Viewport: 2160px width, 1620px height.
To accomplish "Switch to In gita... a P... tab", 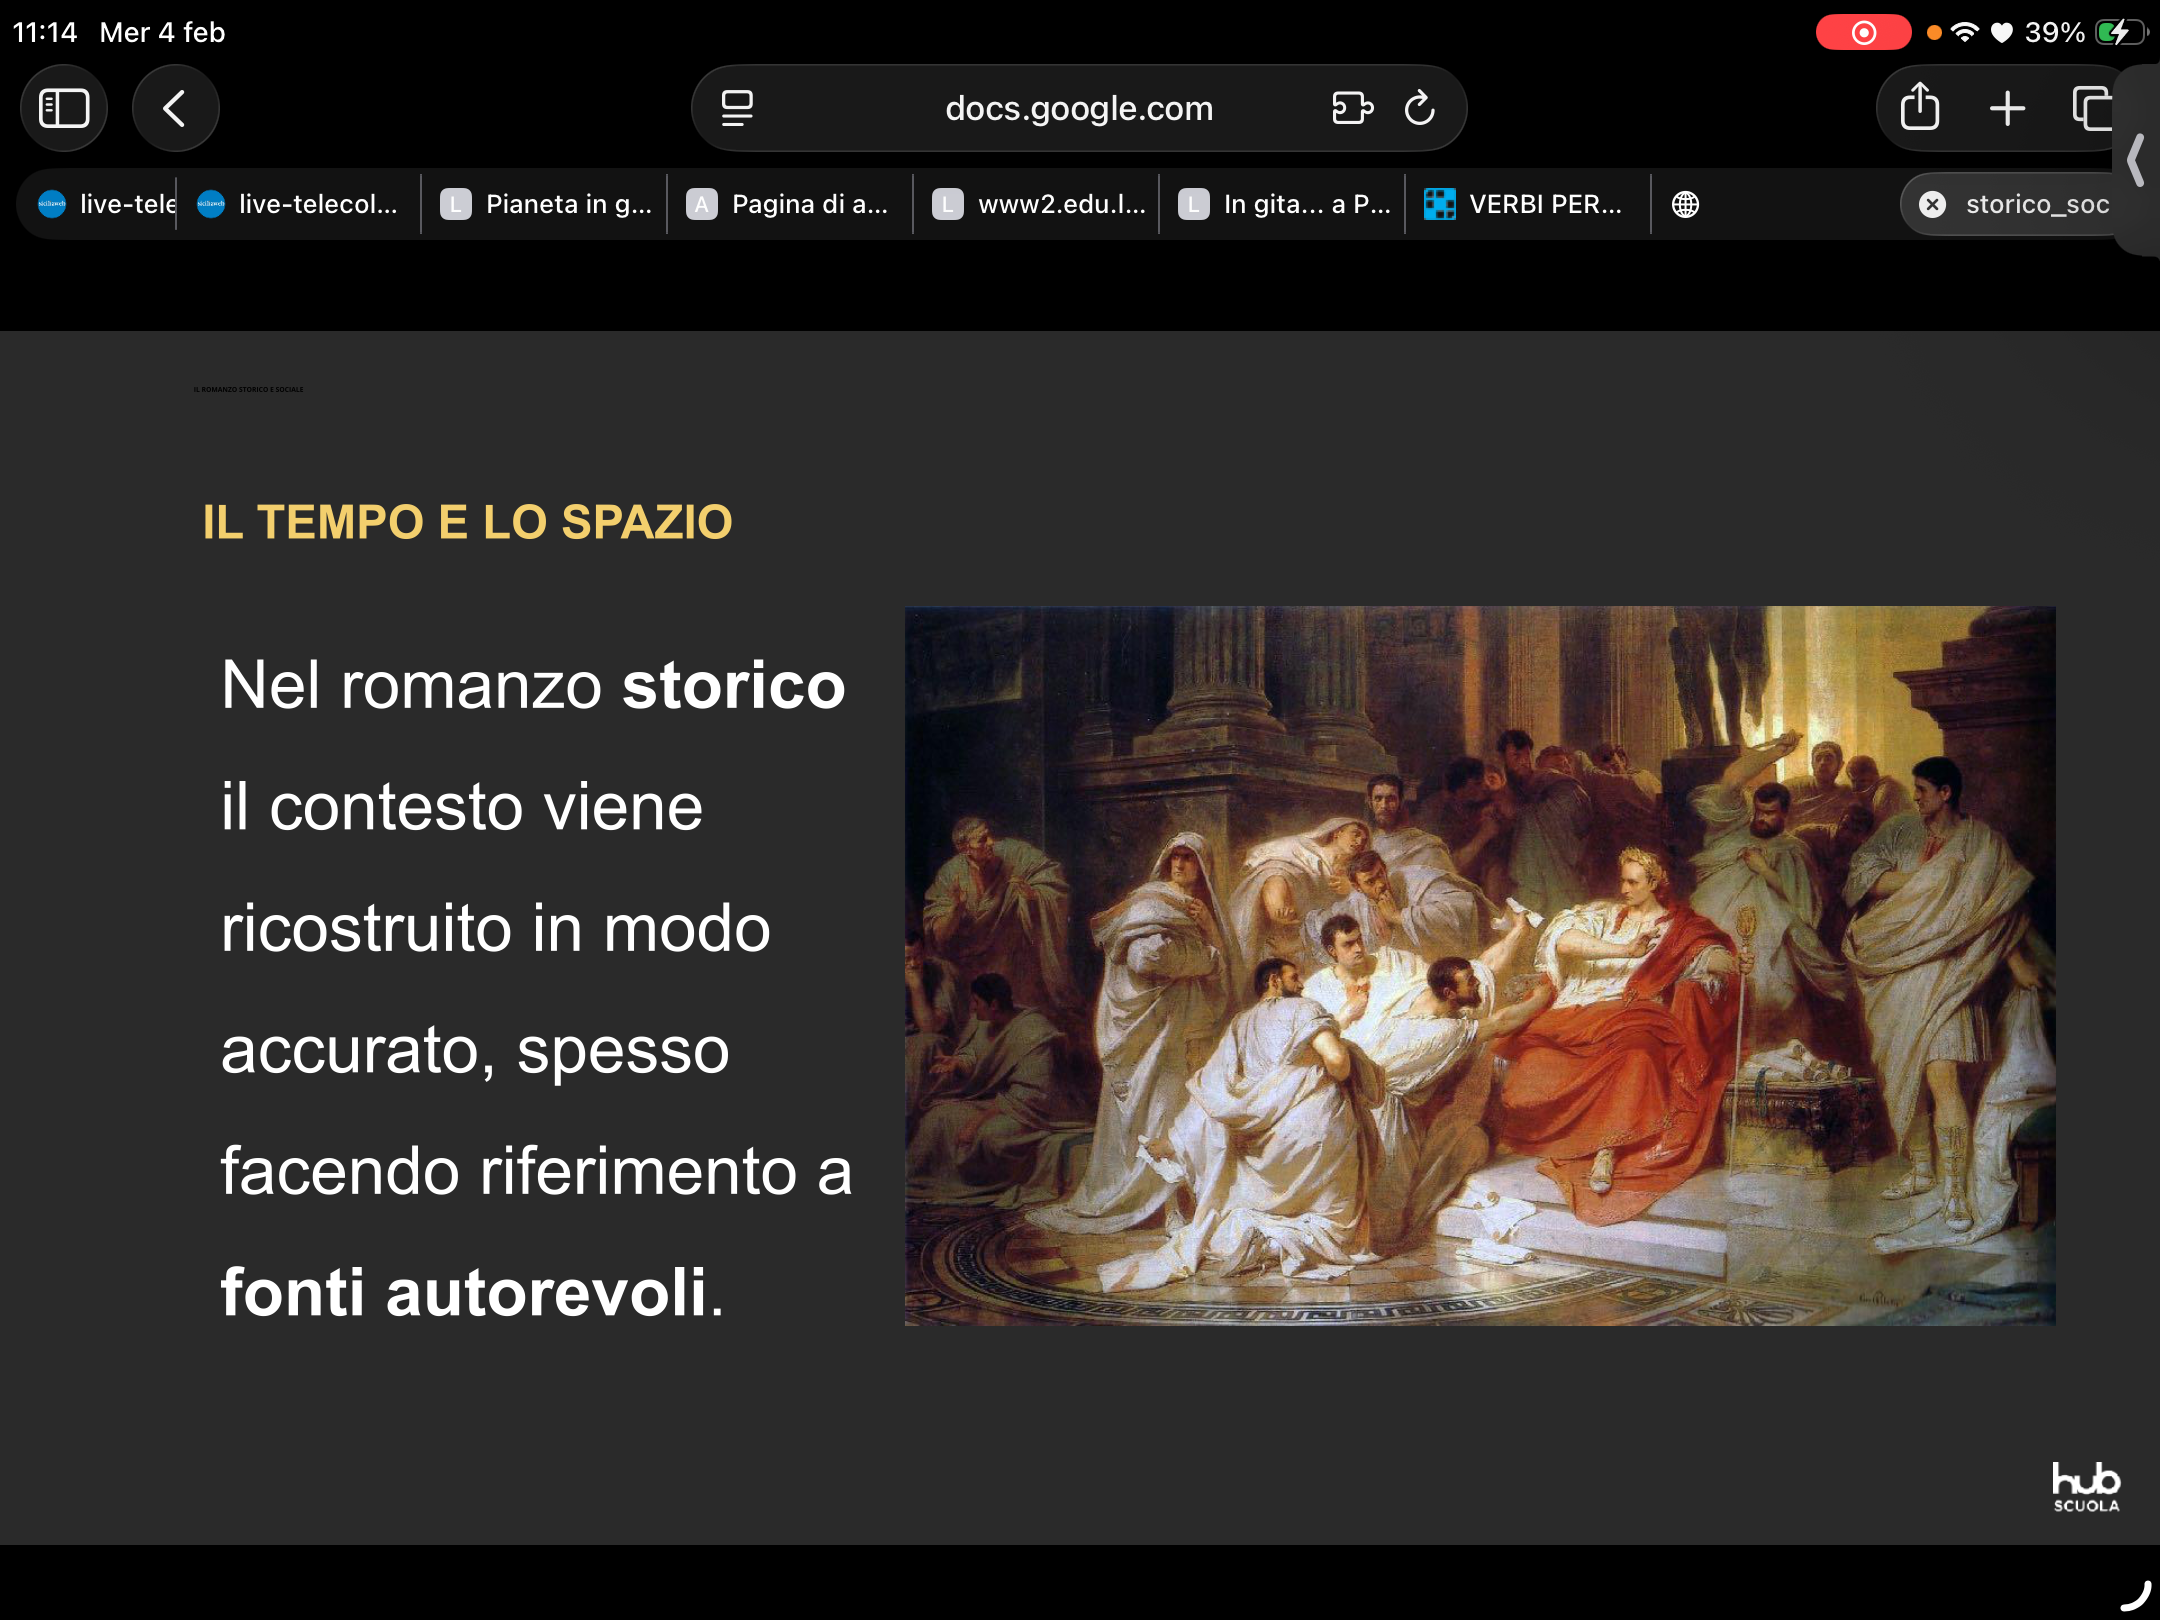I will [1284, 204].
